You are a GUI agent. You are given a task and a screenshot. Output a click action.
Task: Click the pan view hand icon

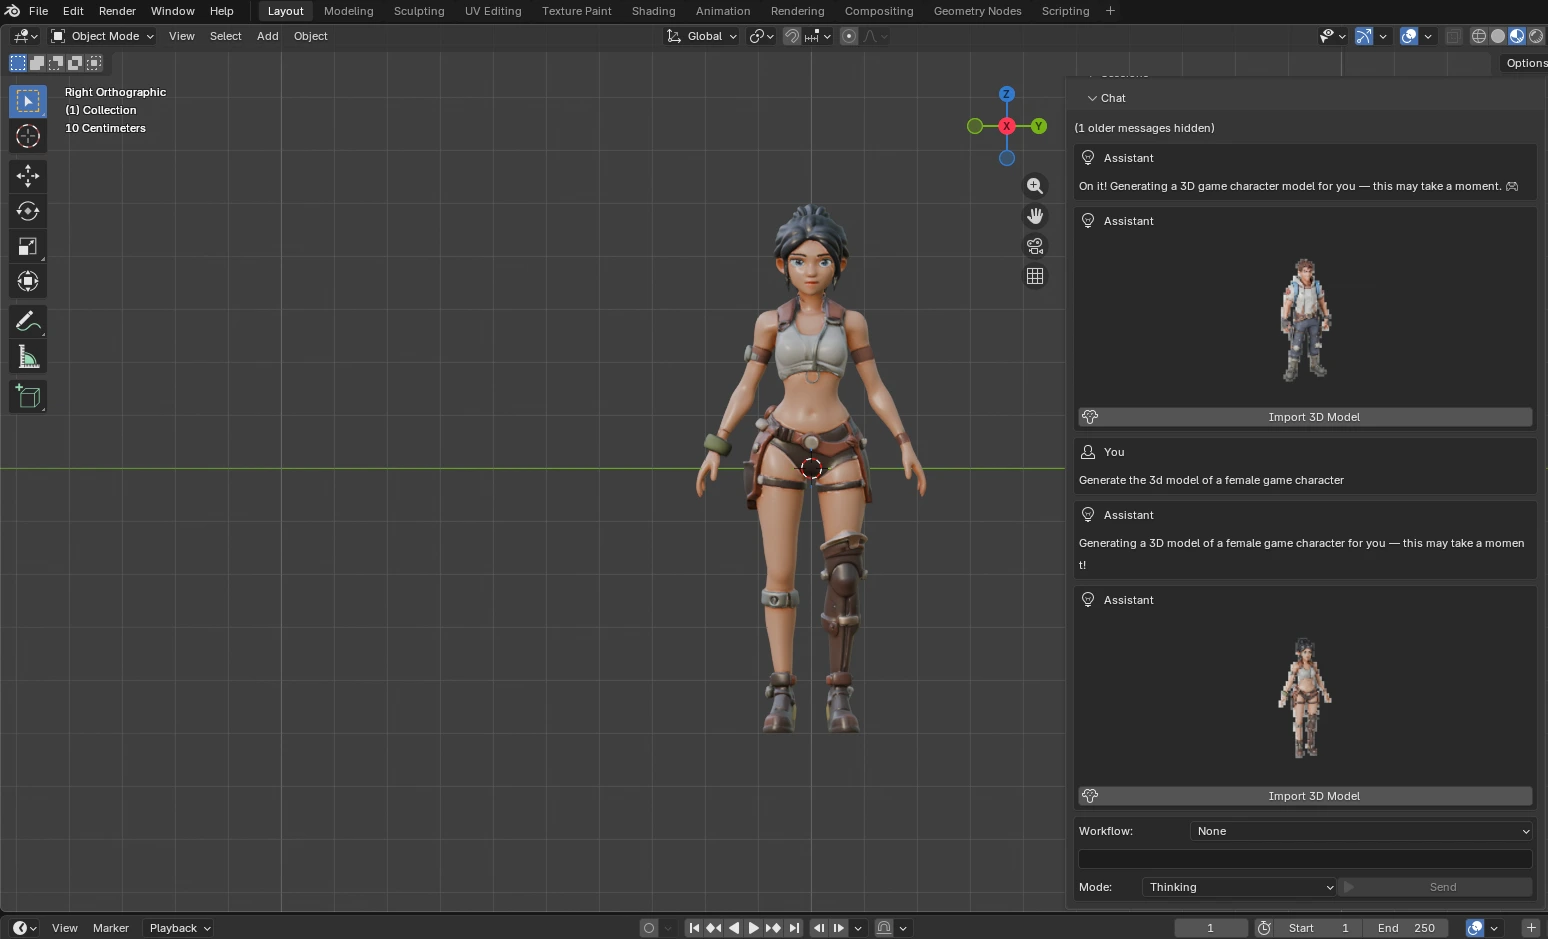(x=1035, y=216)
